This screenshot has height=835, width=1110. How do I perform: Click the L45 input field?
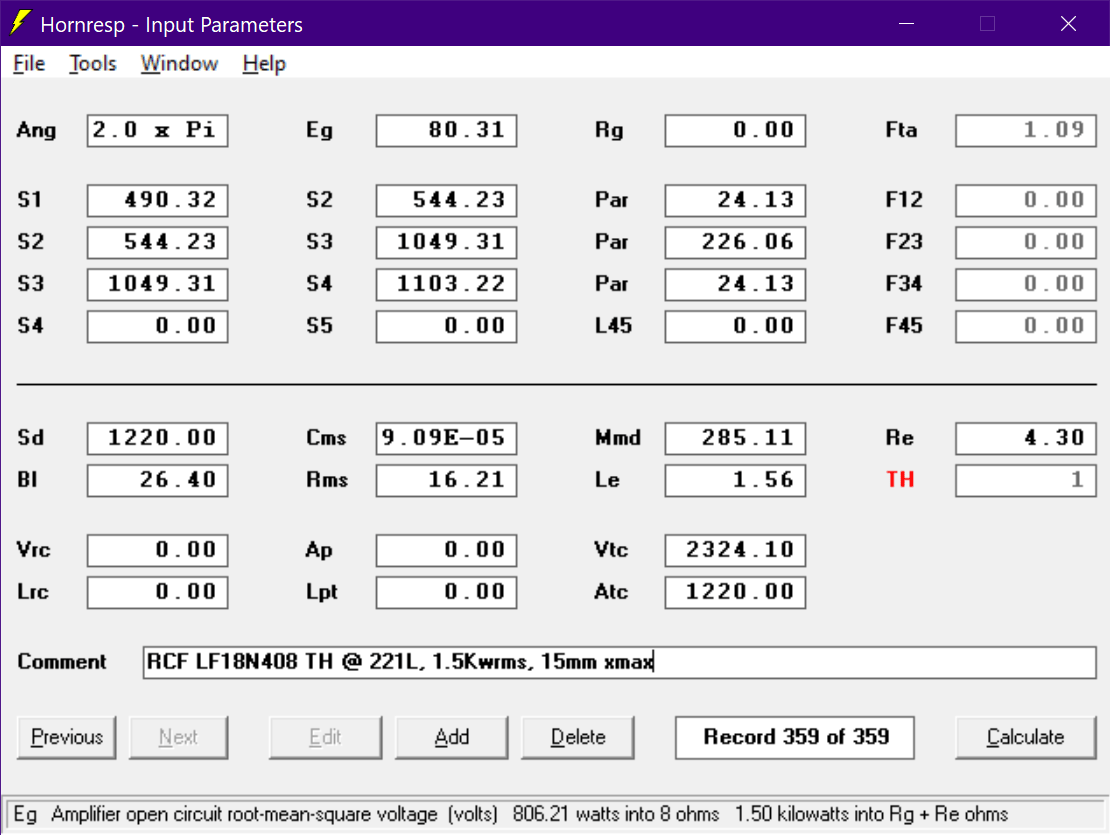click(x=736, y=326)
